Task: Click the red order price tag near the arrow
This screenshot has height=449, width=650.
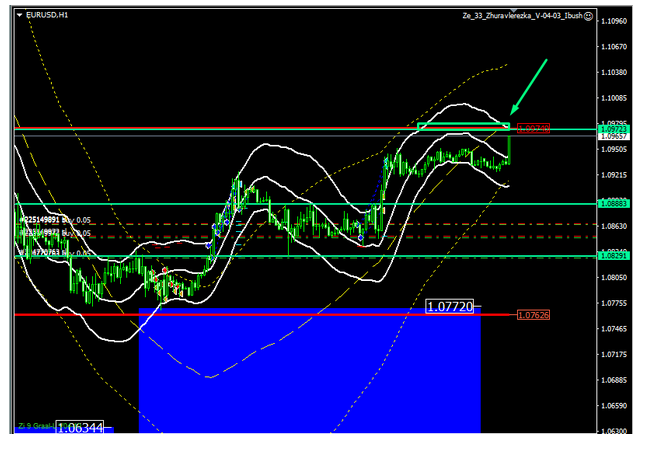Action: 532,128
